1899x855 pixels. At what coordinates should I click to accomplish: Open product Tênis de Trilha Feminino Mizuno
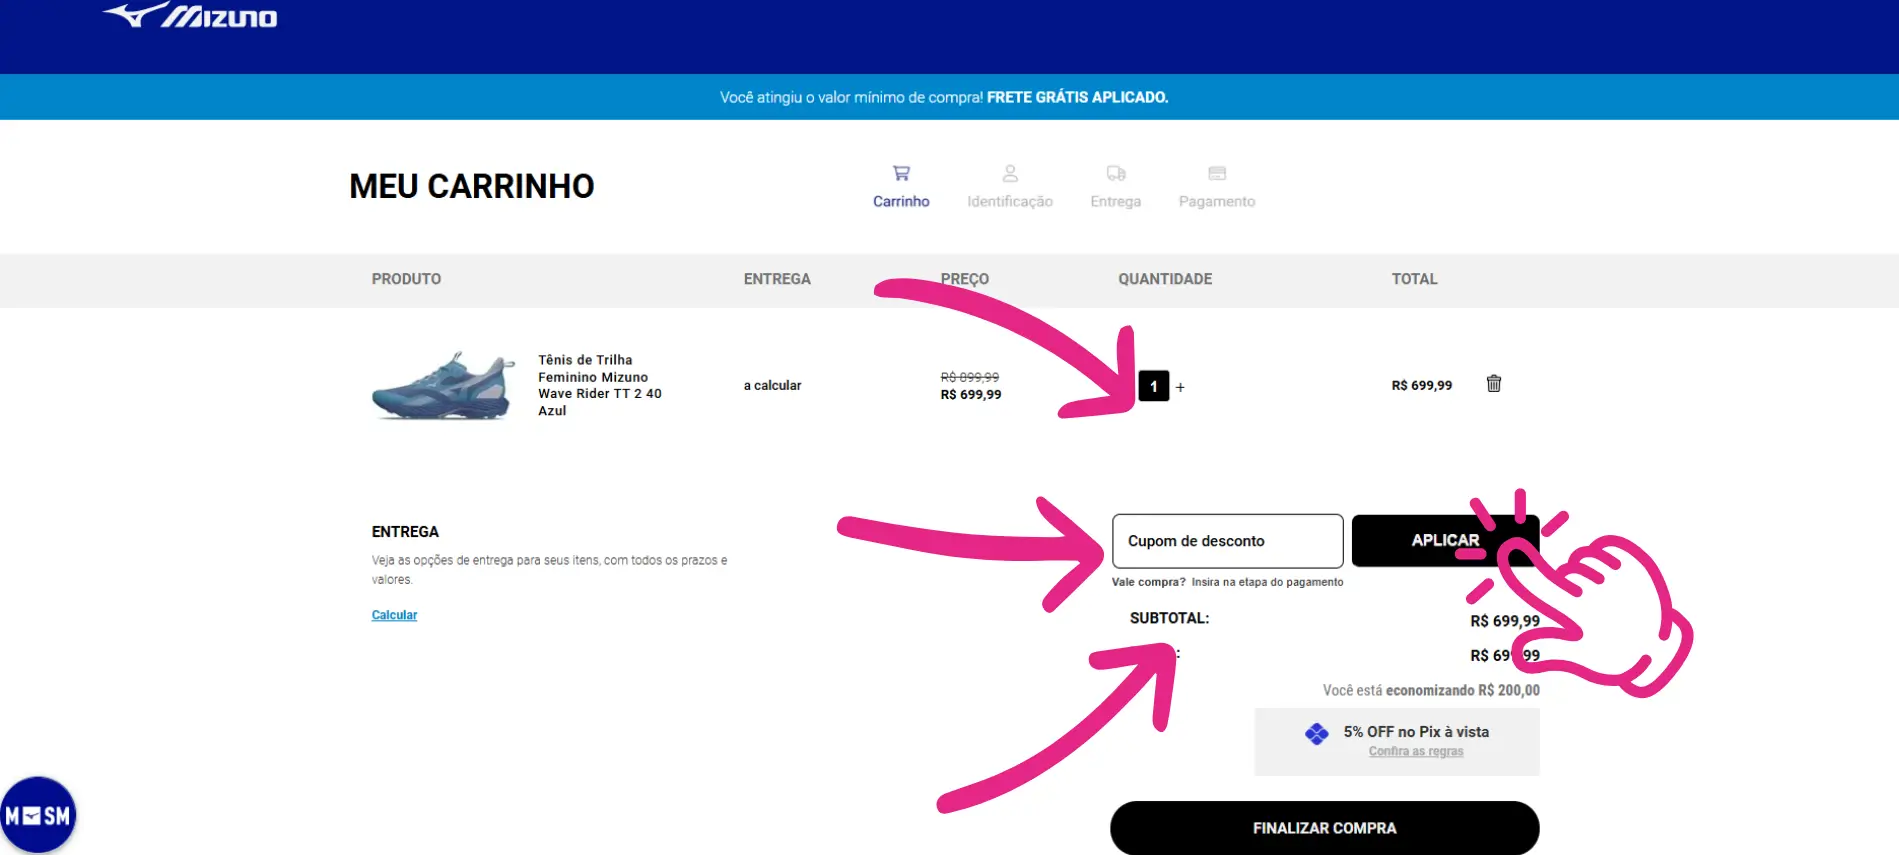tap(600, 385)
